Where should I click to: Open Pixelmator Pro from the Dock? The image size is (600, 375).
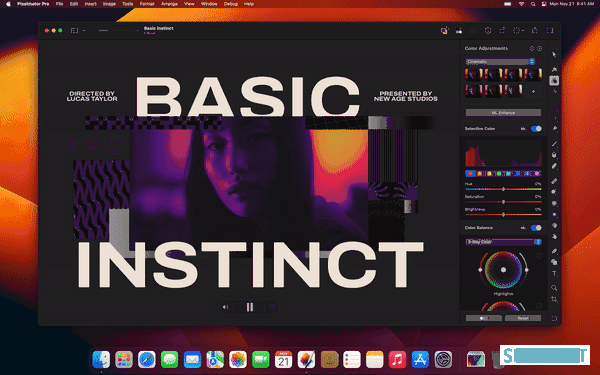coord(306,360)
